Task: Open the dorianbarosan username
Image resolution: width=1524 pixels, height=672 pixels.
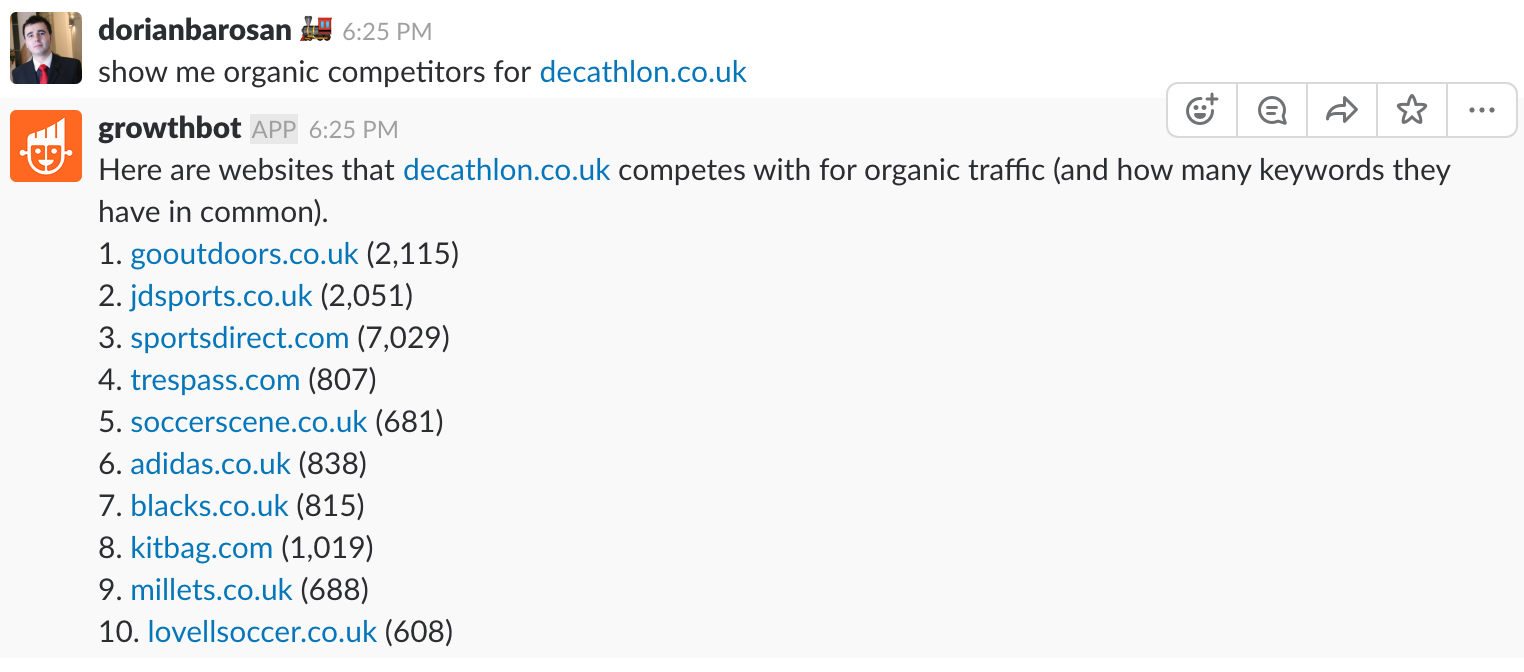Action: pos(197,30)
